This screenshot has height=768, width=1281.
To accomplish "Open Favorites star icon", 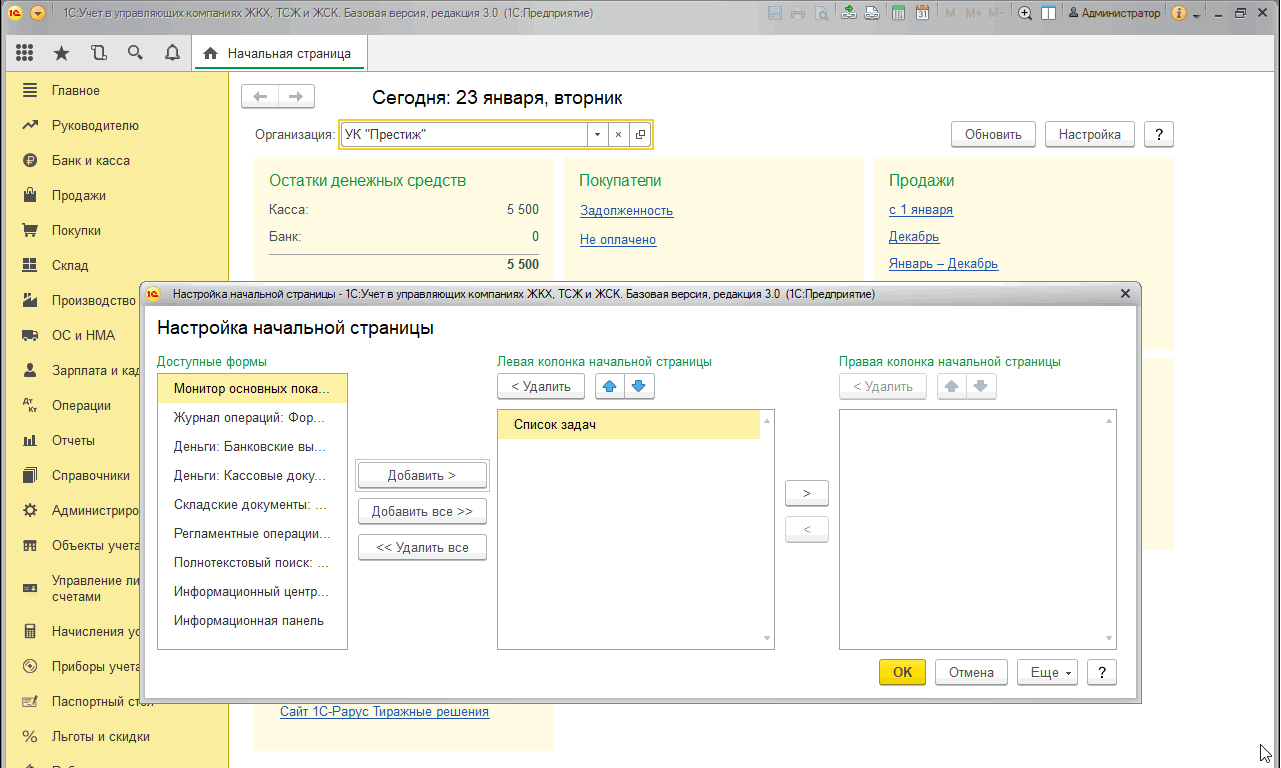I will pyautogui.click(x=61, y=53).
